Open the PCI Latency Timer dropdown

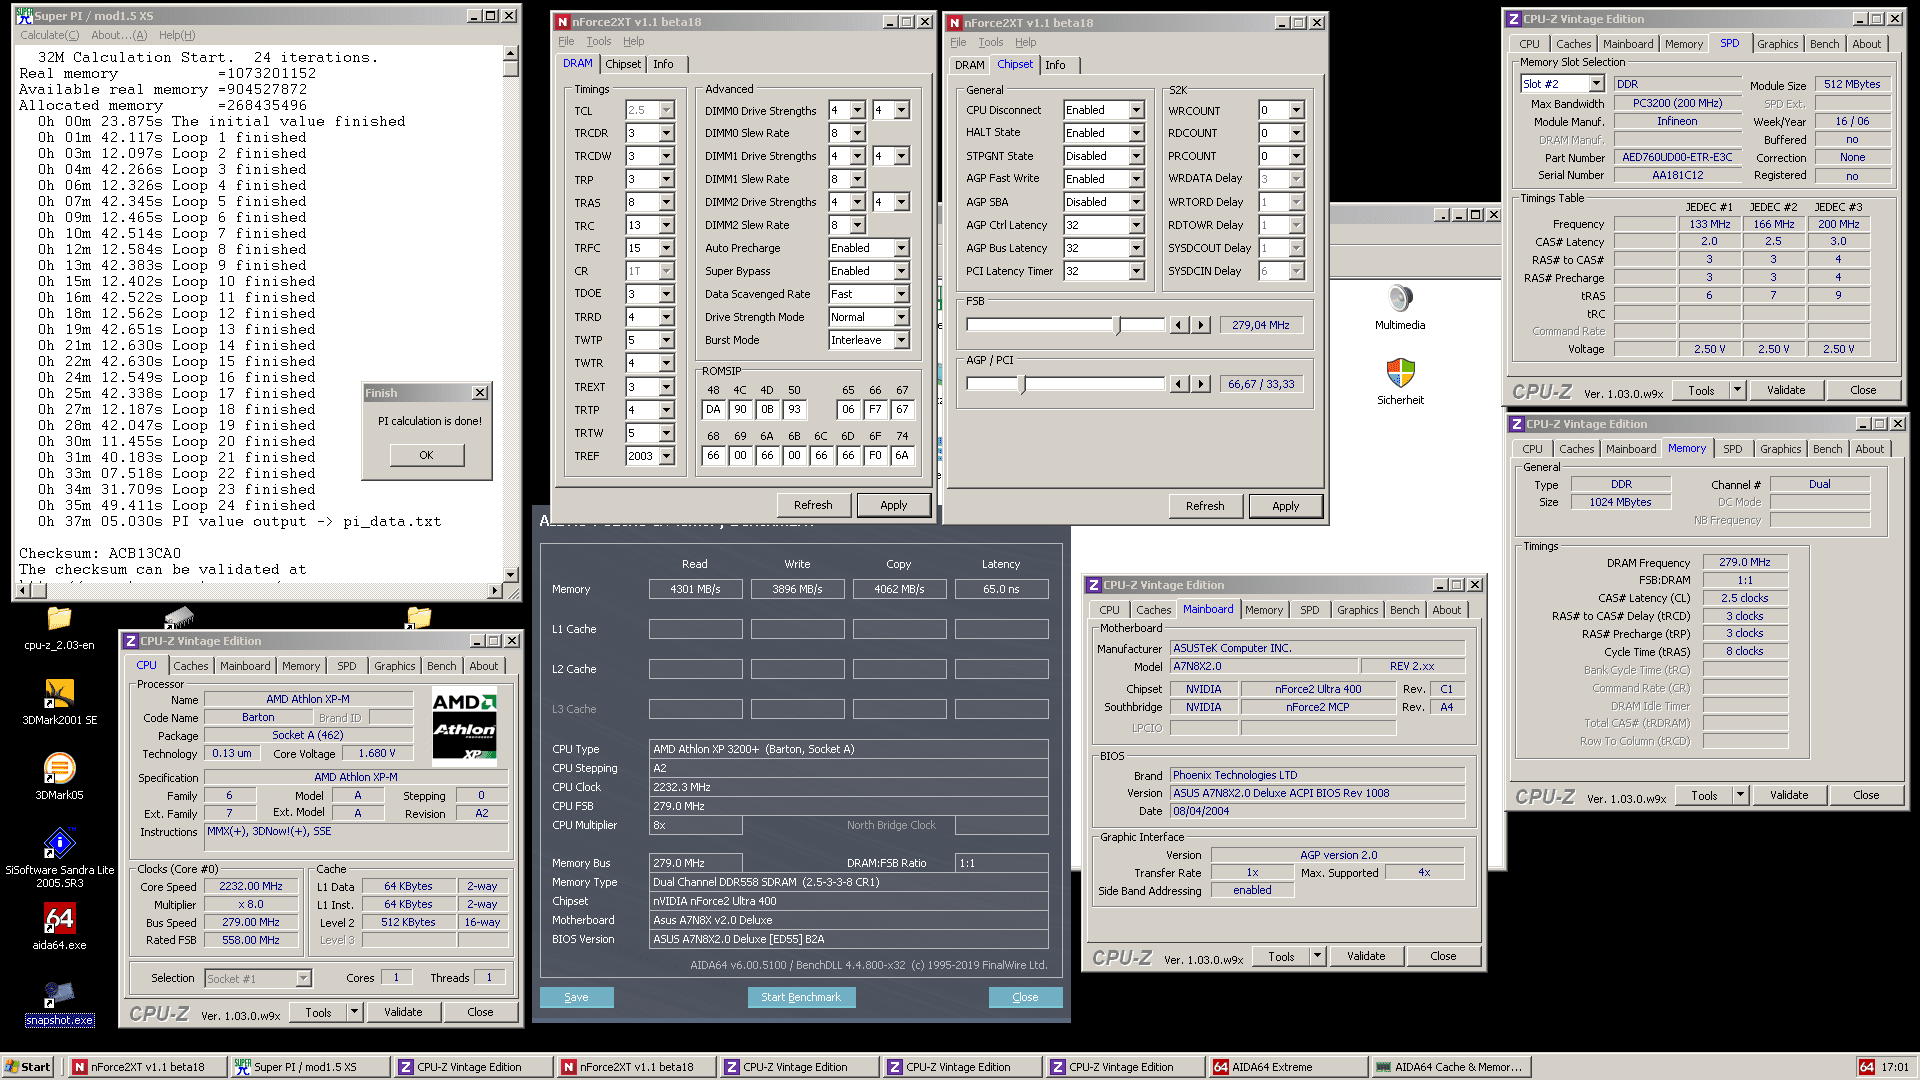click(1136, 271)
